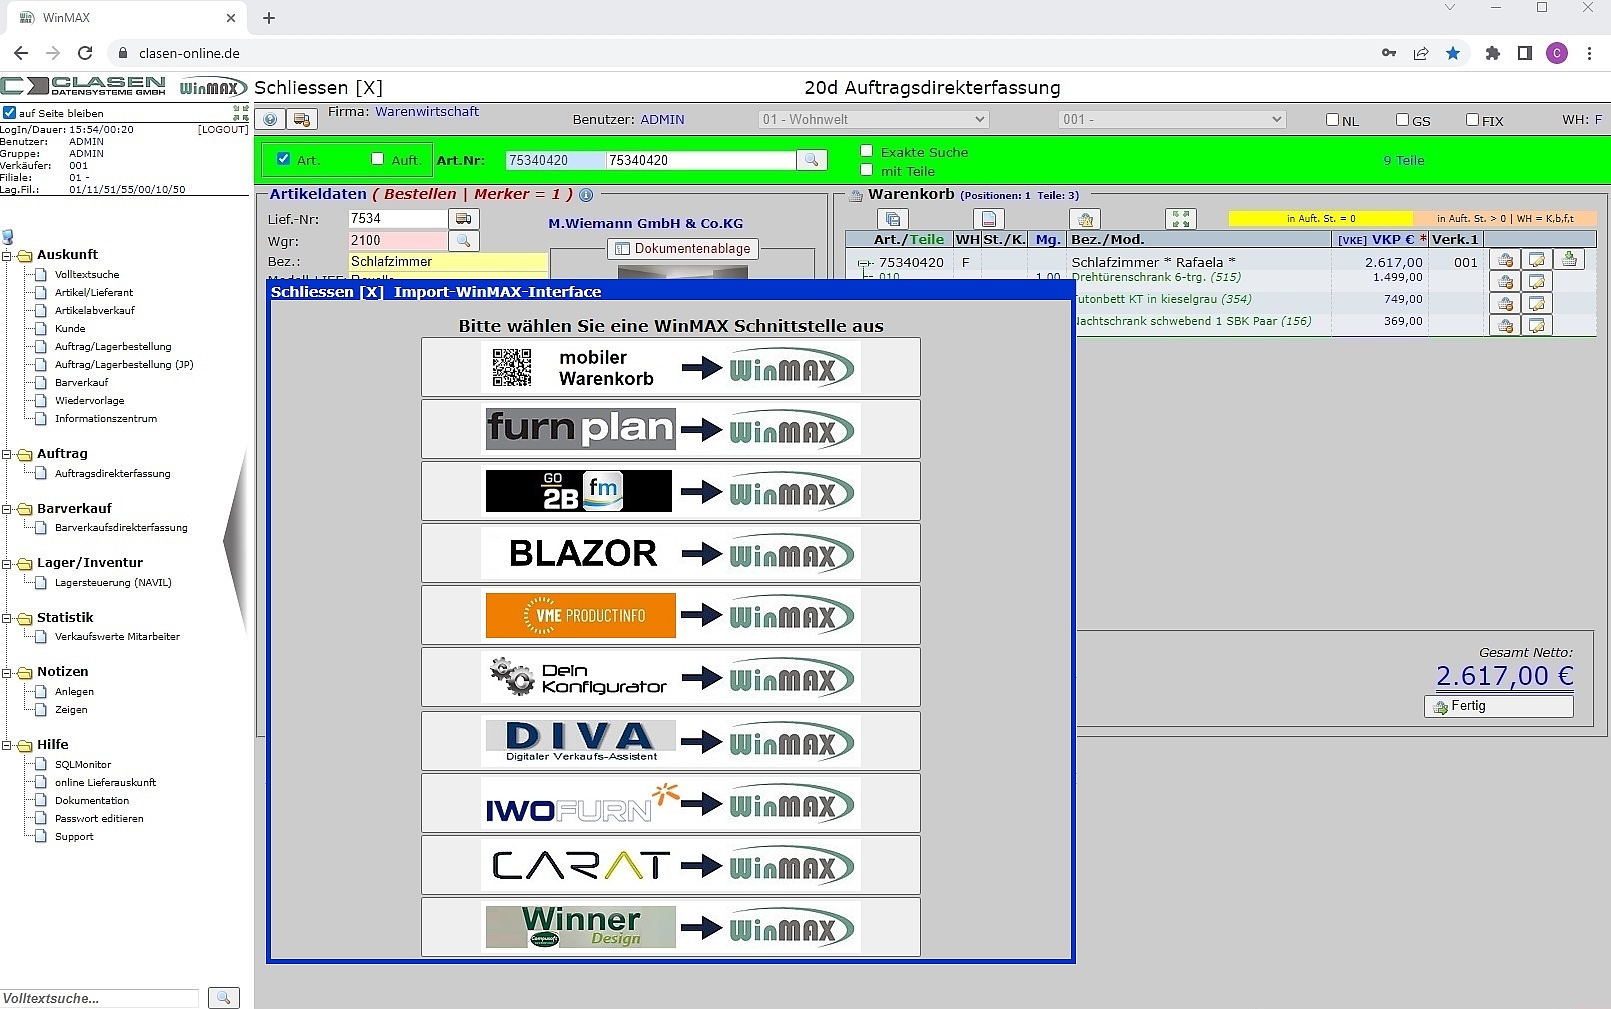Choose the DIVA to WinMAX interface

click(x=670, y=741)
